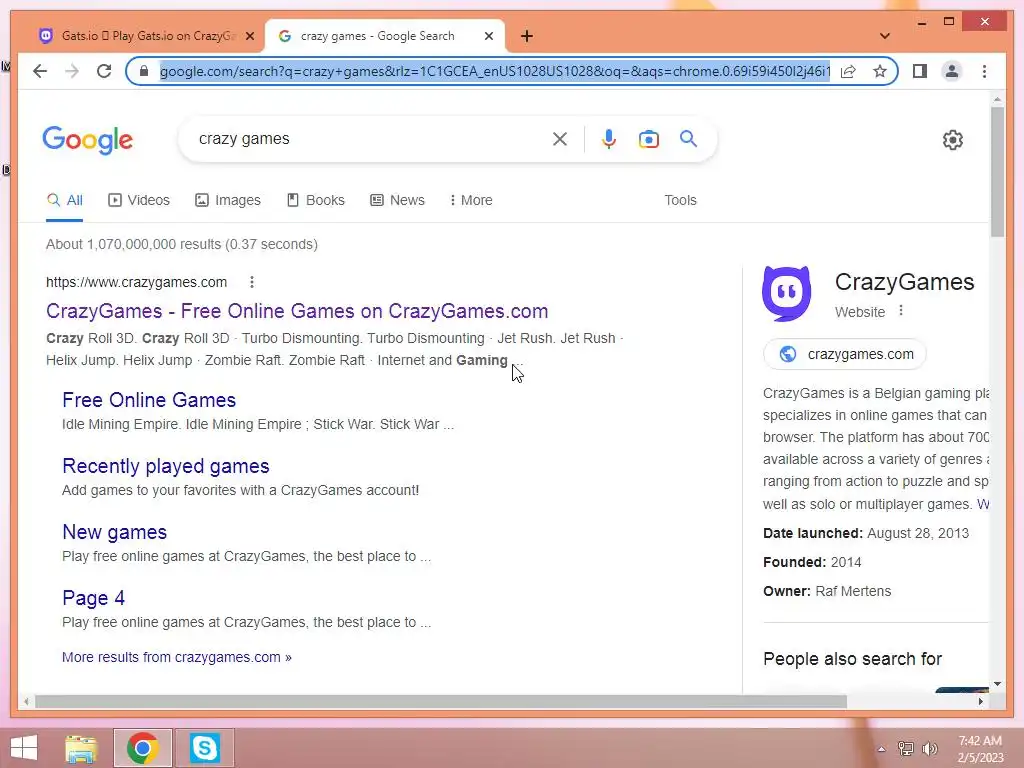Open the Windows Start menu
The image size is (1024, 768).
point(24,748)
